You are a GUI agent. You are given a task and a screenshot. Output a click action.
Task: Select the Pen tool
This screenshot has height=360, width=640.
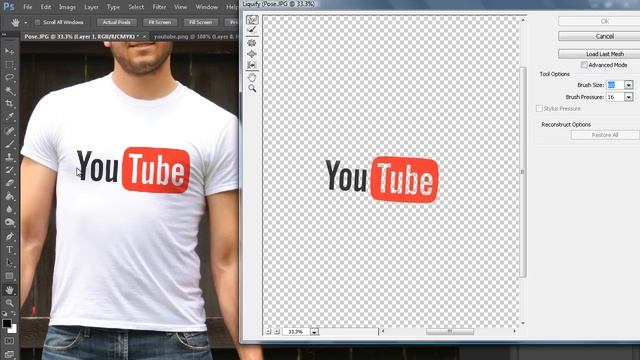point(9,236)
